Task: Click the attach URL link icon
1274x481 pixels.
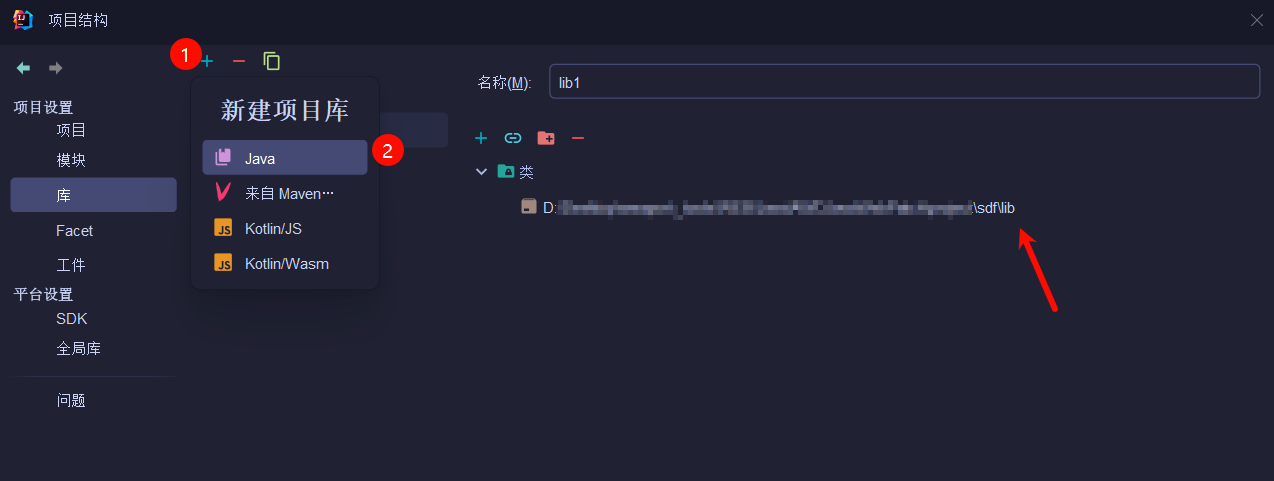Action: [x=513, y=138]
